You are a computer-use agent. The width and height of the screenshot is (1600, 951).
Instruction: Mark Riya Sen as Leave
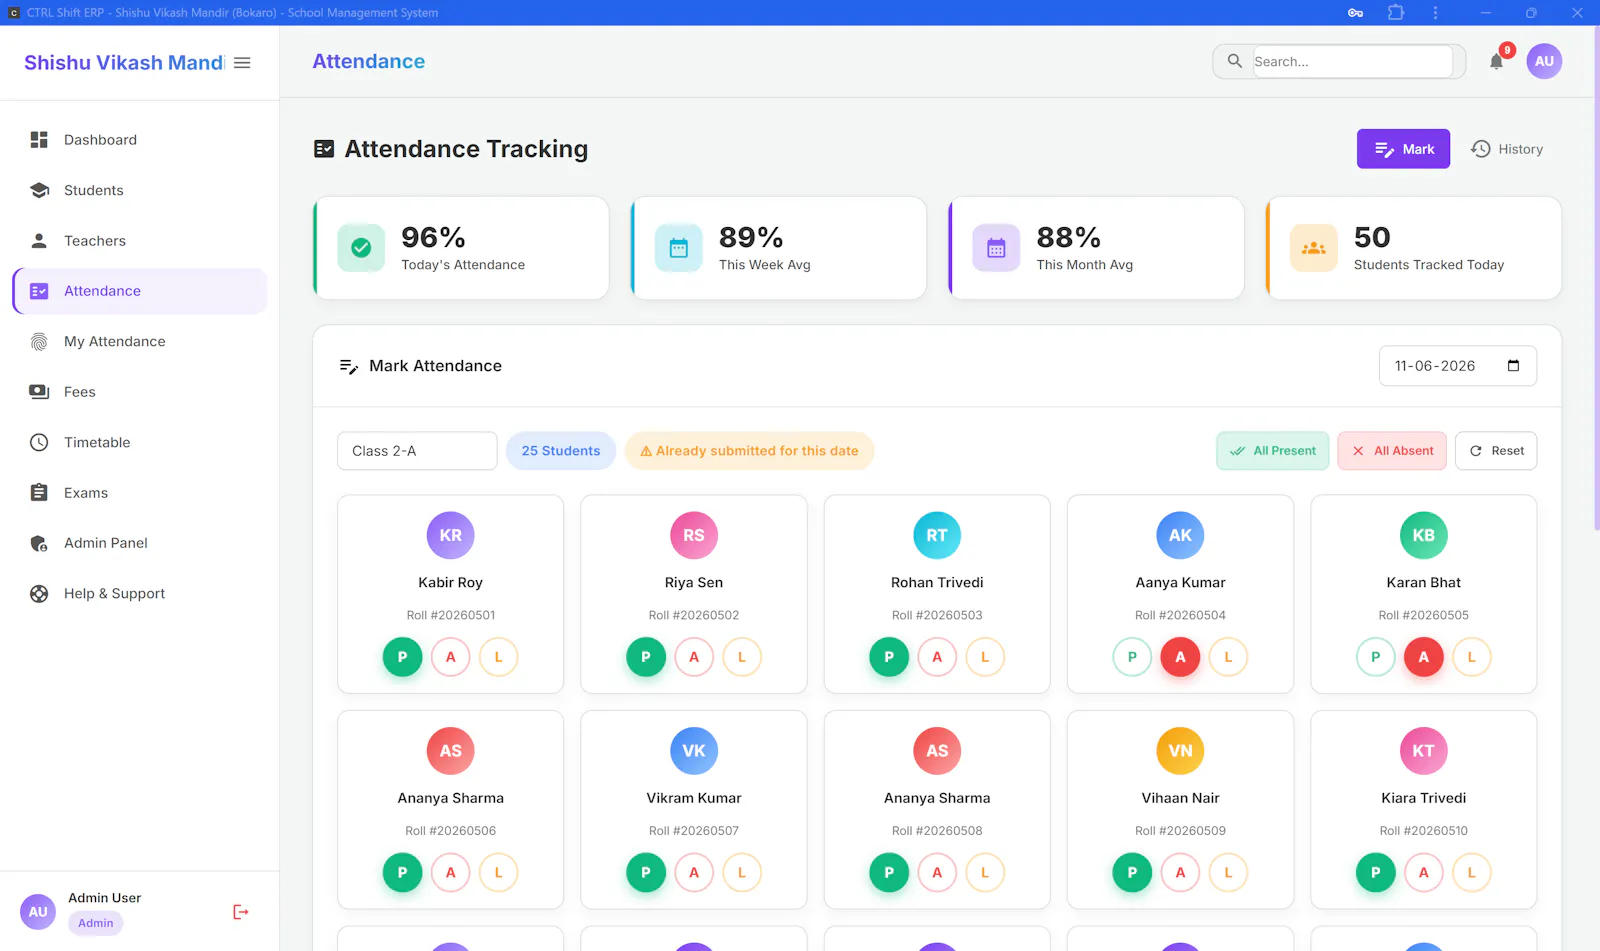coord(742,657)
